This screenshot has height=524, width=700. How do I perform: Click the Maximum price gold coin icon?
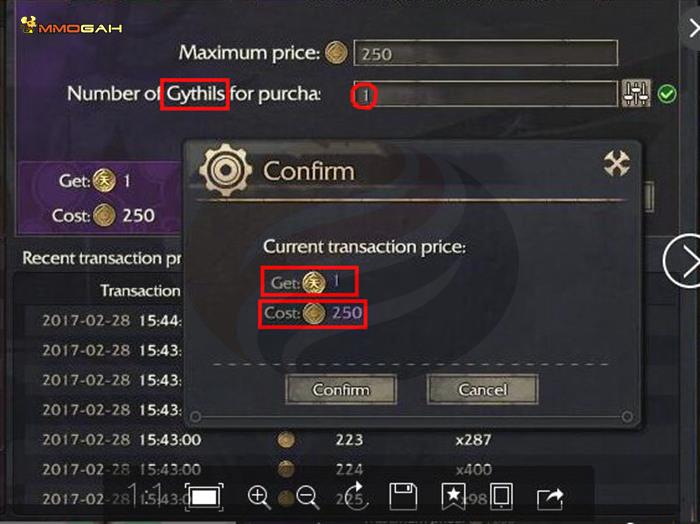(x=338, y=53)
